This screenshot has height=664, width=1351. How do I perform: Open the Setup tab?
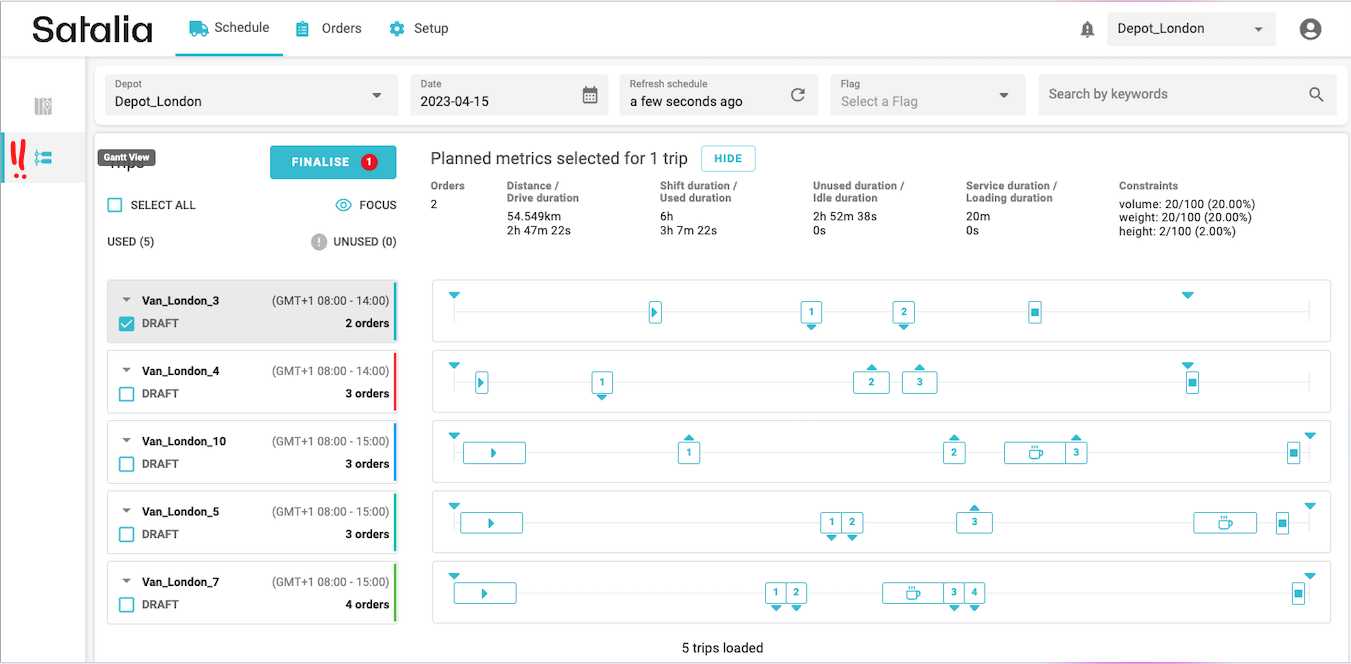(x=419, y=29)
